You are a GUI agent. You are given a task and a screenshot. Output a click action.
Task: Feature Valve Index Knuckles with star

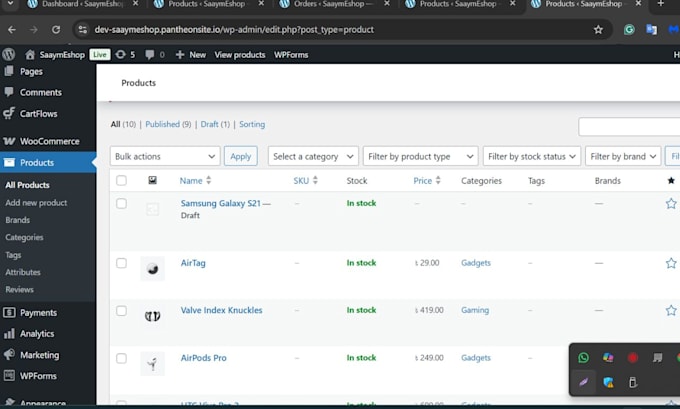tap(671, 311)
